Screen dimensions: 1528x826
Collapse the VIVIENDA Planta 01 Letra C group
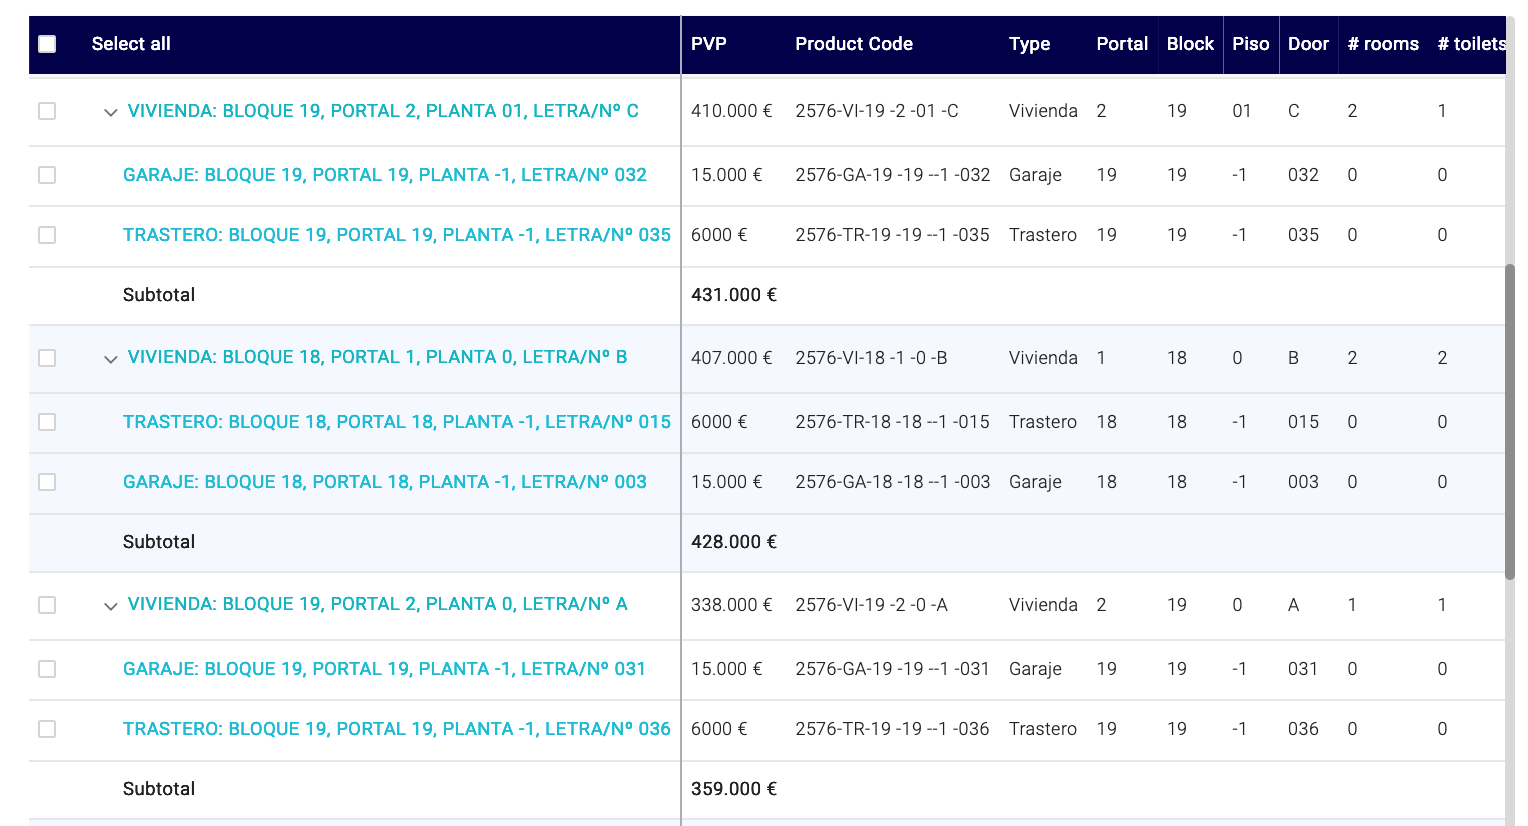click(x=111, y=112)
